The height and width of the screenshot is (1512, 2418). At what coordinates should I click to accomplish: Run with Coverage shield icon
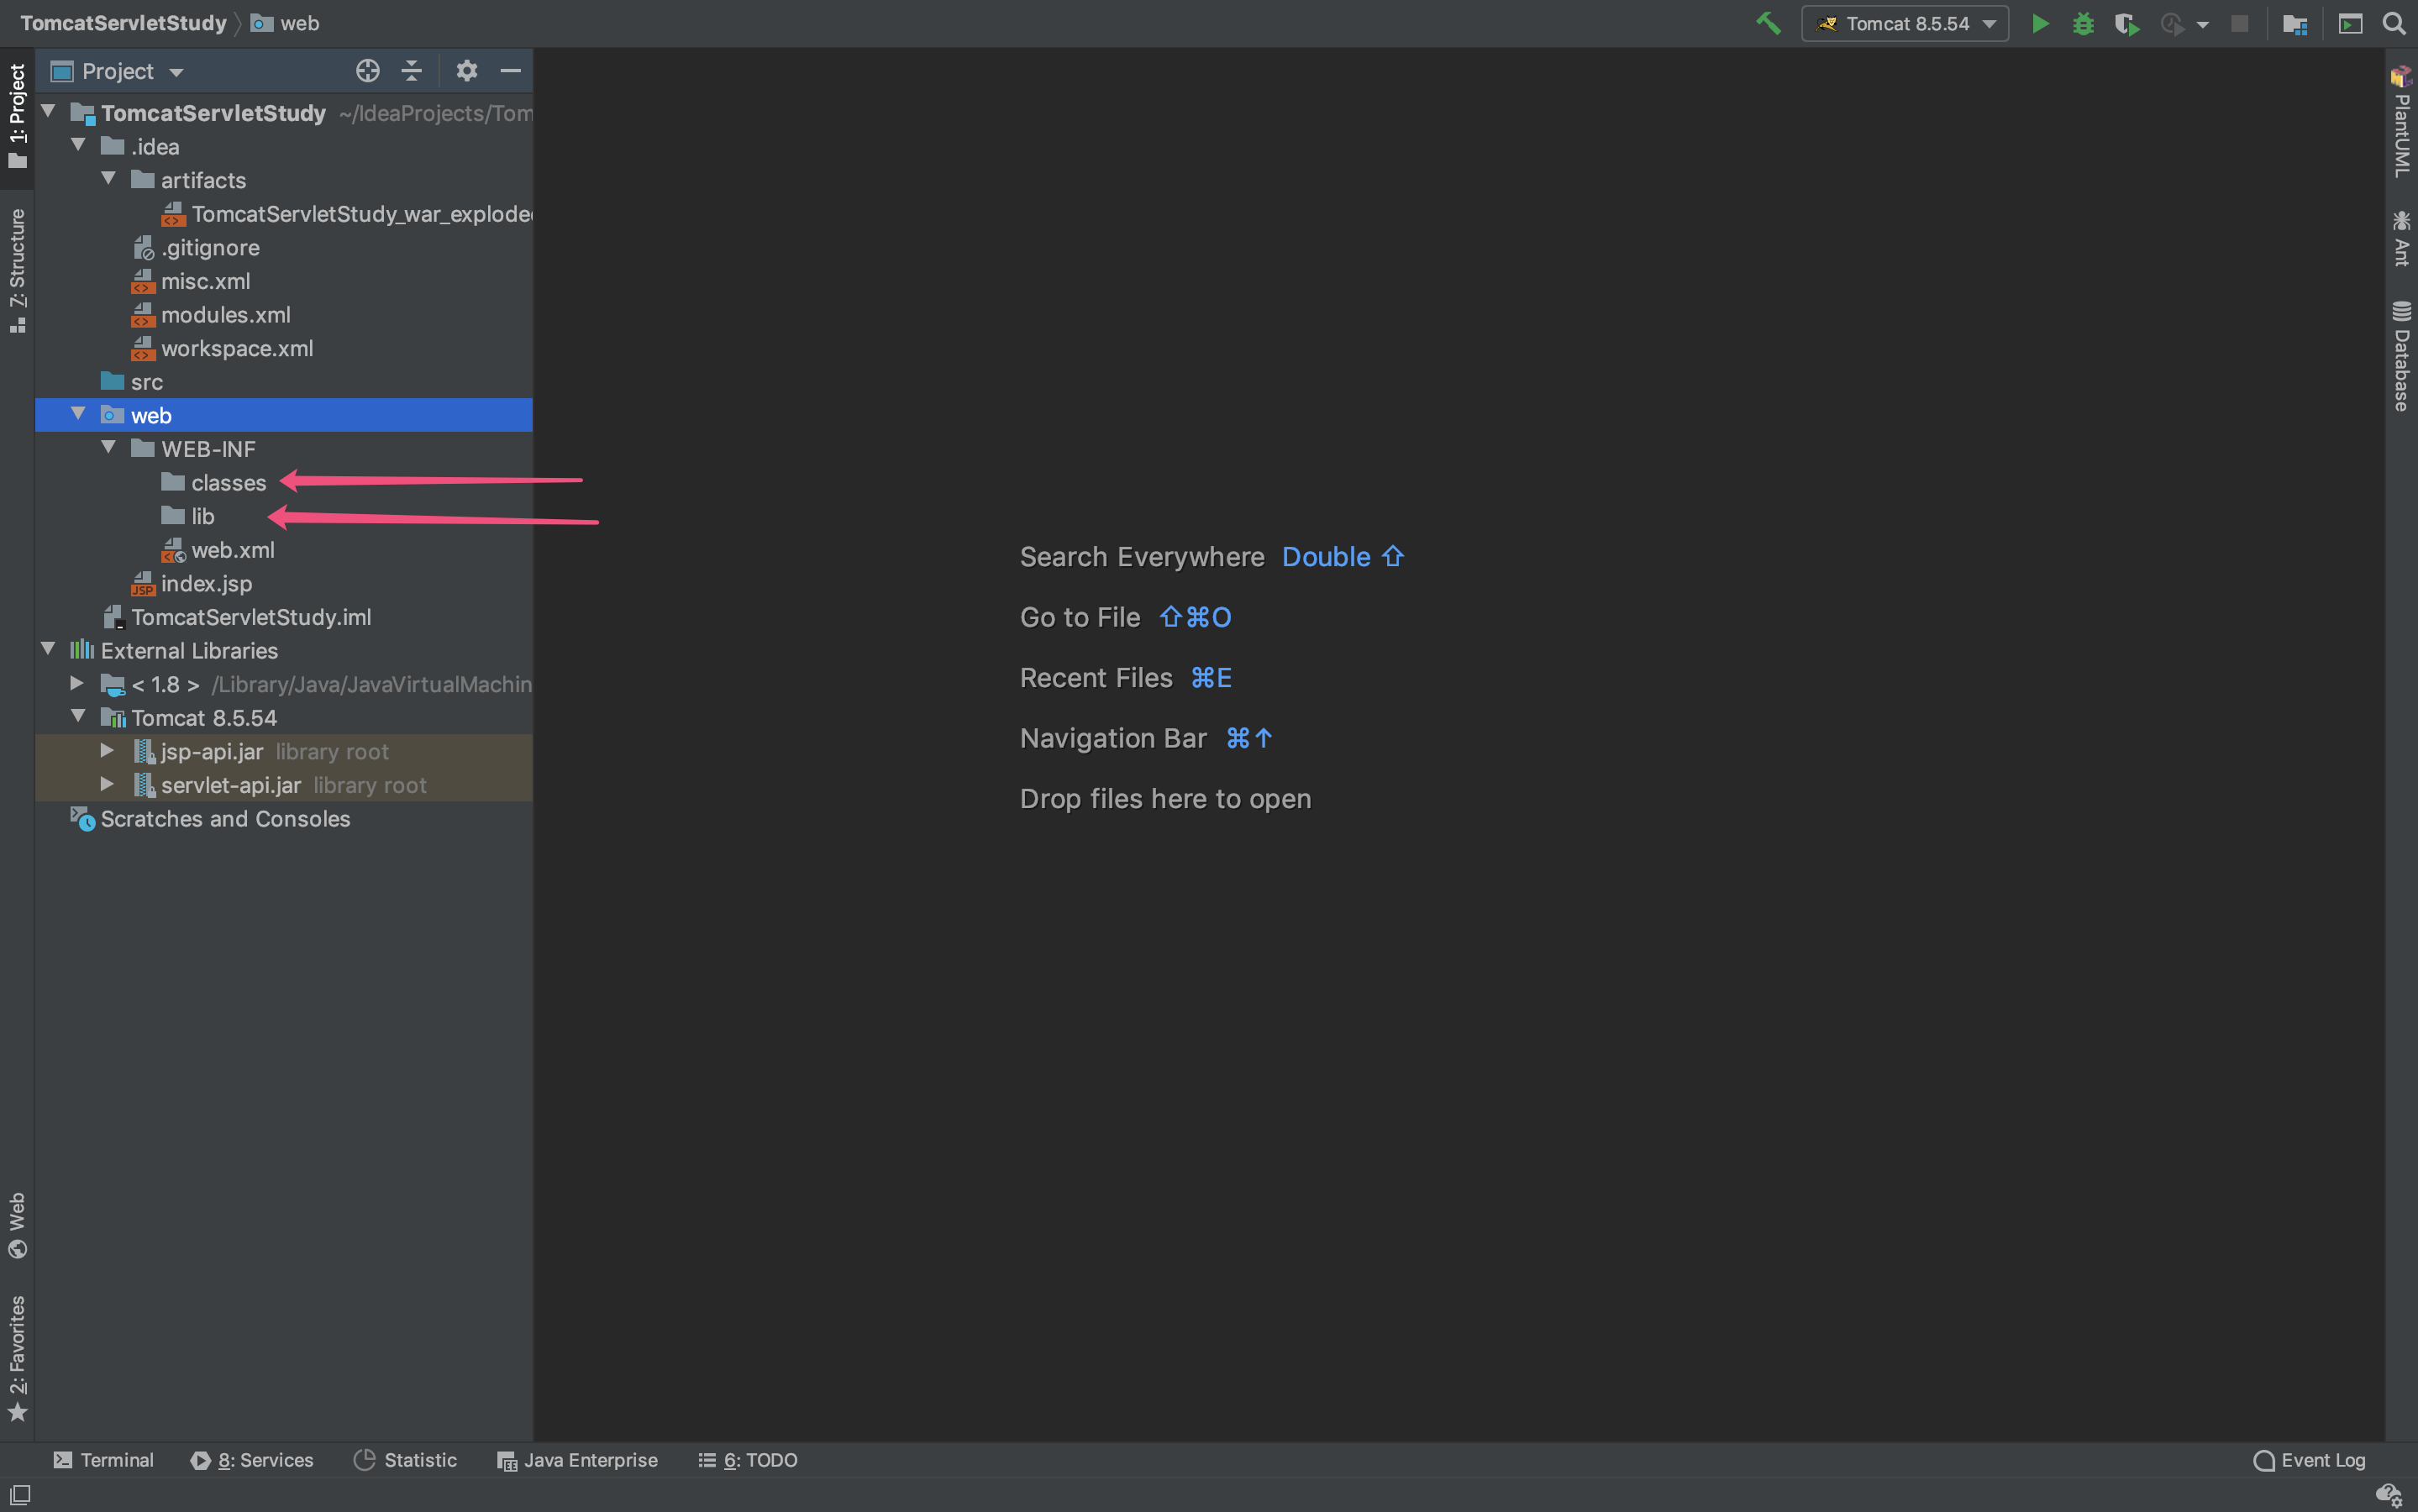2126,23
